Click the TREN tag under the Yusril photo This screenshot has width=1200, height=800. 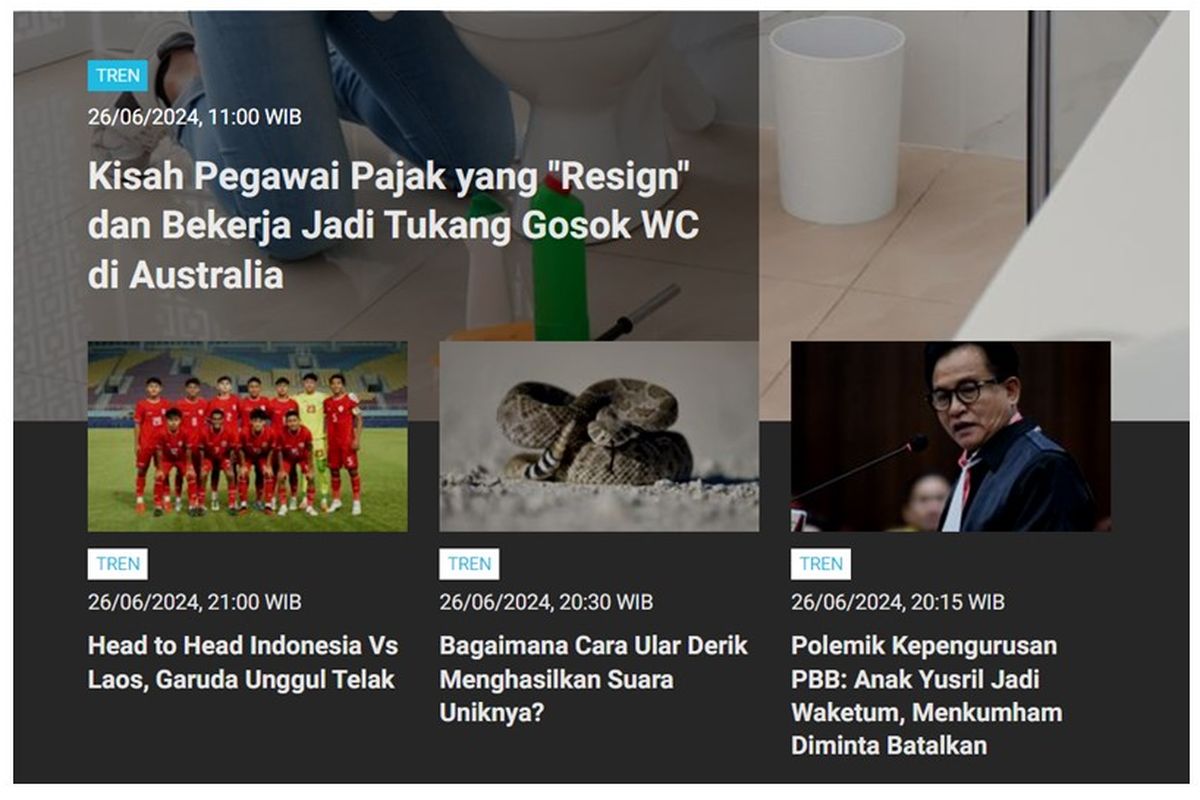pos(820,564)
